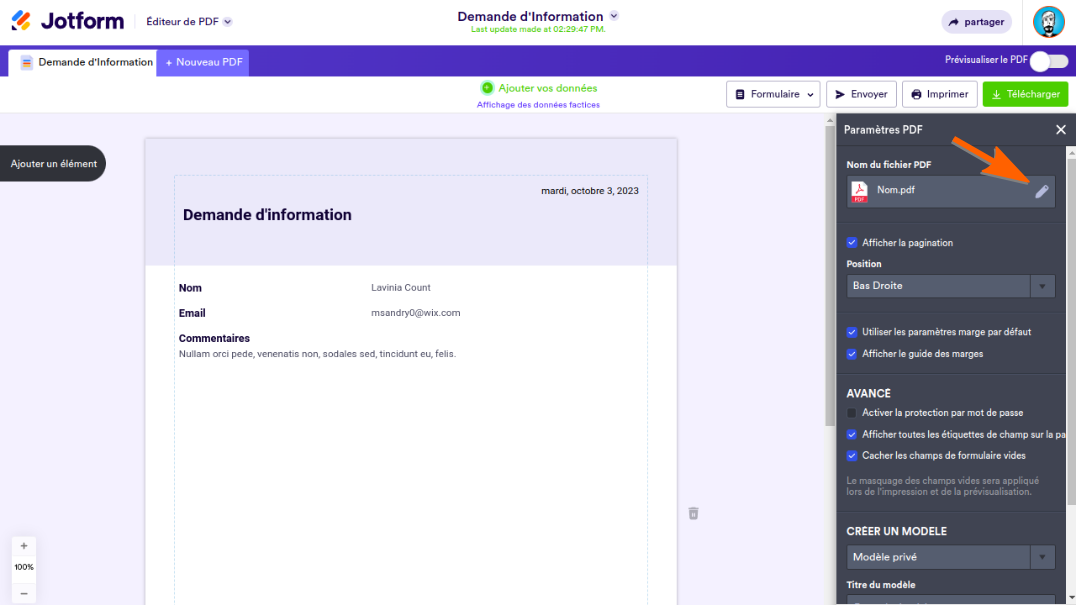Uncheck Afficher le guide des marges
This screenshot has height=605, width=1076.
pyautogui.click(x=852, y=354)
